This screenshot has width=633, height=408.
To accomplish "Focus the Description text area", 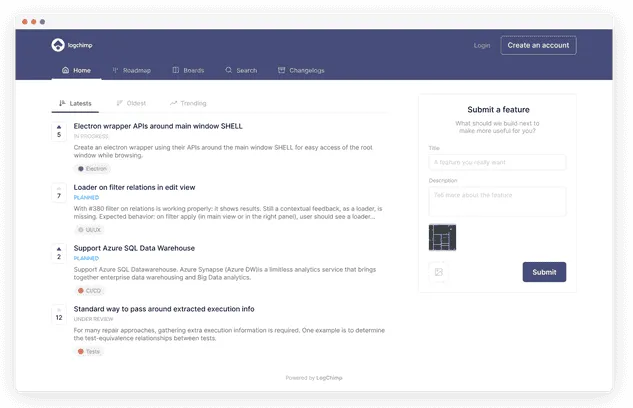I will pos(497,201).
